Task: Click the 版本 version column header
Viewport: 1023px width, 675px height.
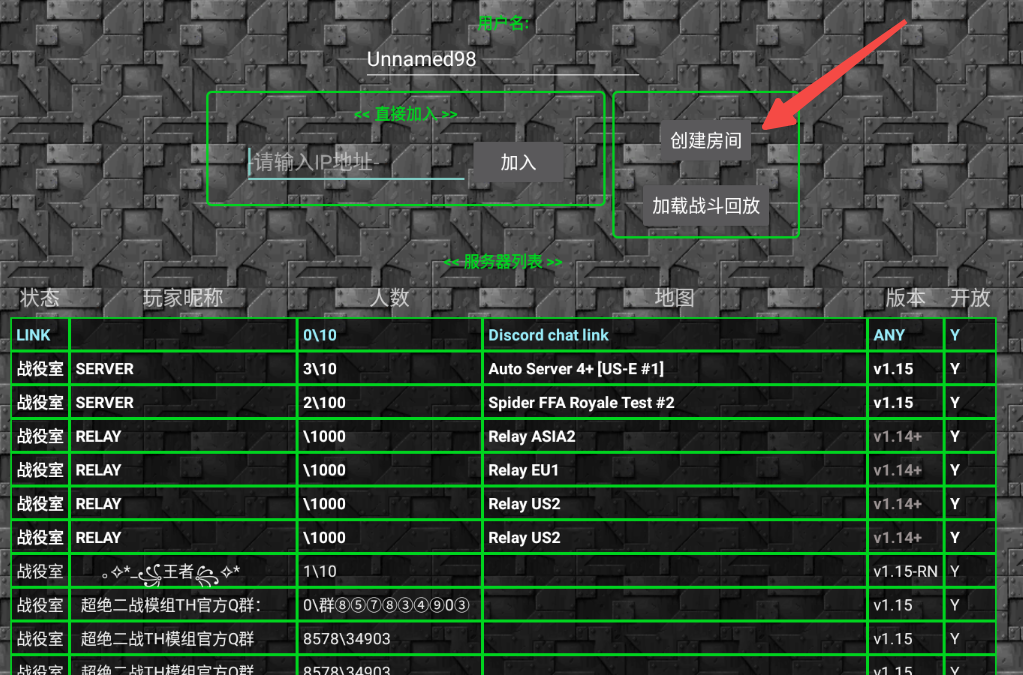Action: pos(905,298)
